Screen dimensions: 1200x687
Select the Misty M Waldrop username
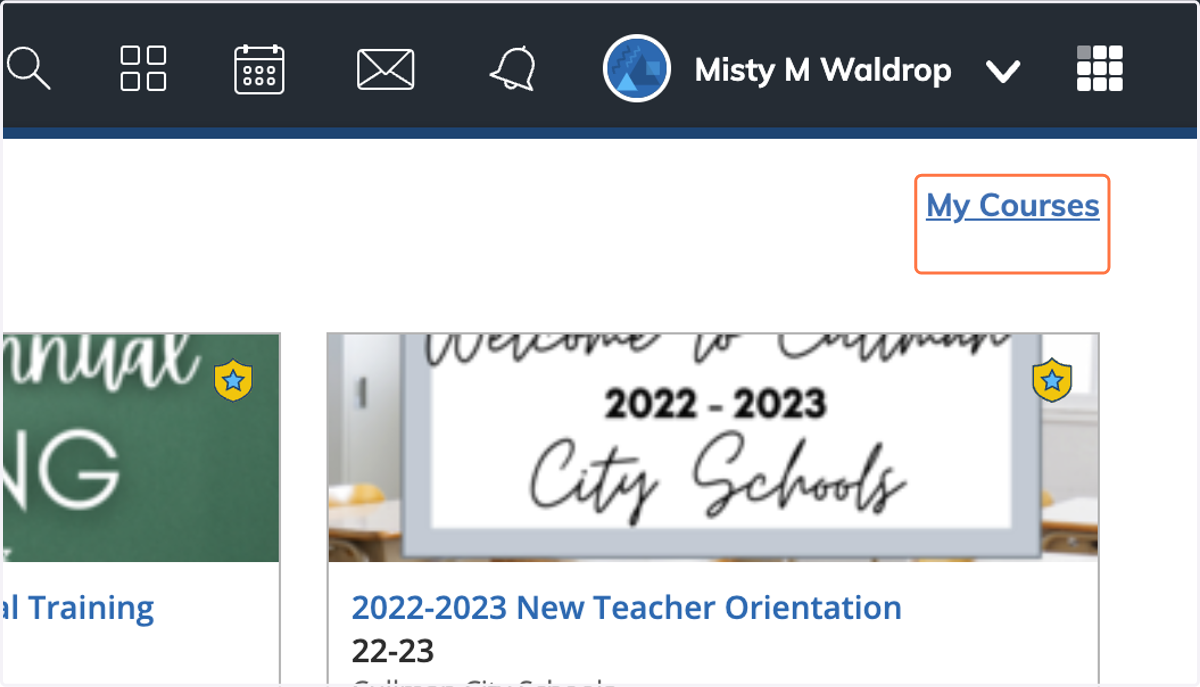point(822,70)
